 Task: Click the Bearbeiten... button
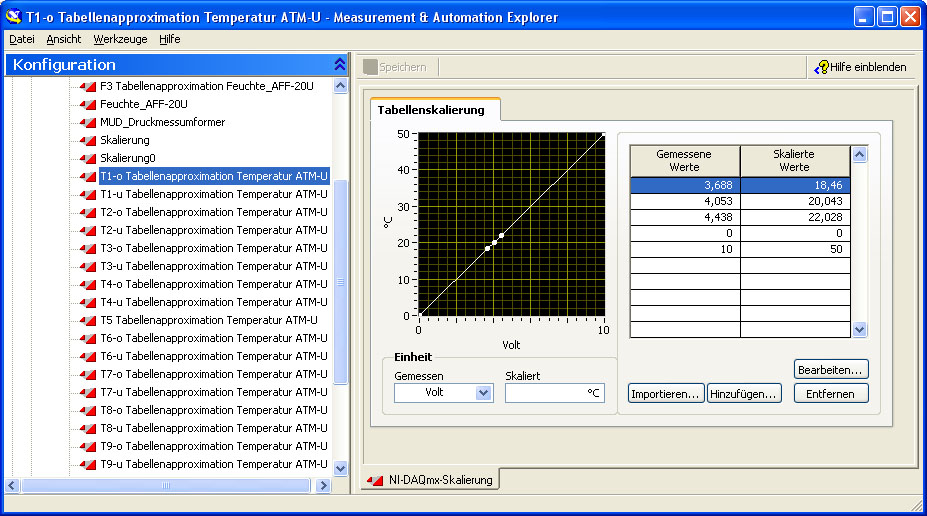coord(831,369)
